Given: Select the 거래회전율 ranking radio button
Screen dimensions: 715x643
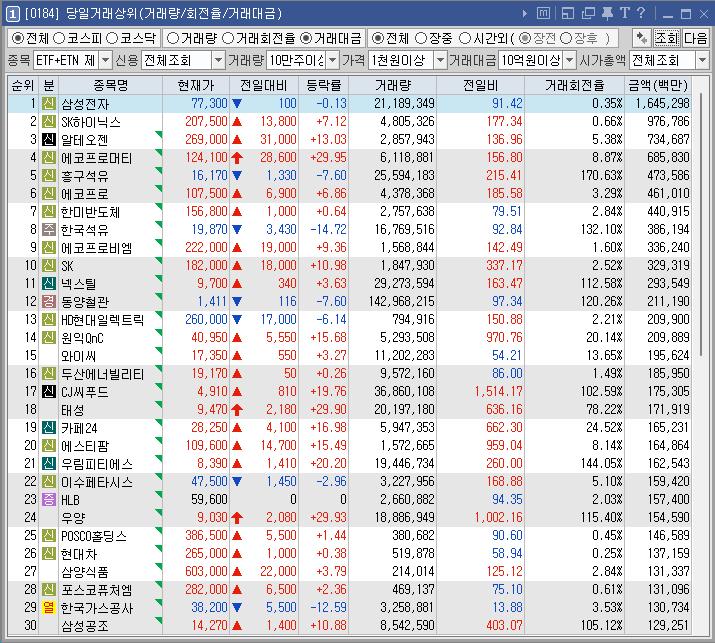Looking at the screenshot, I should tap(228, 38).
